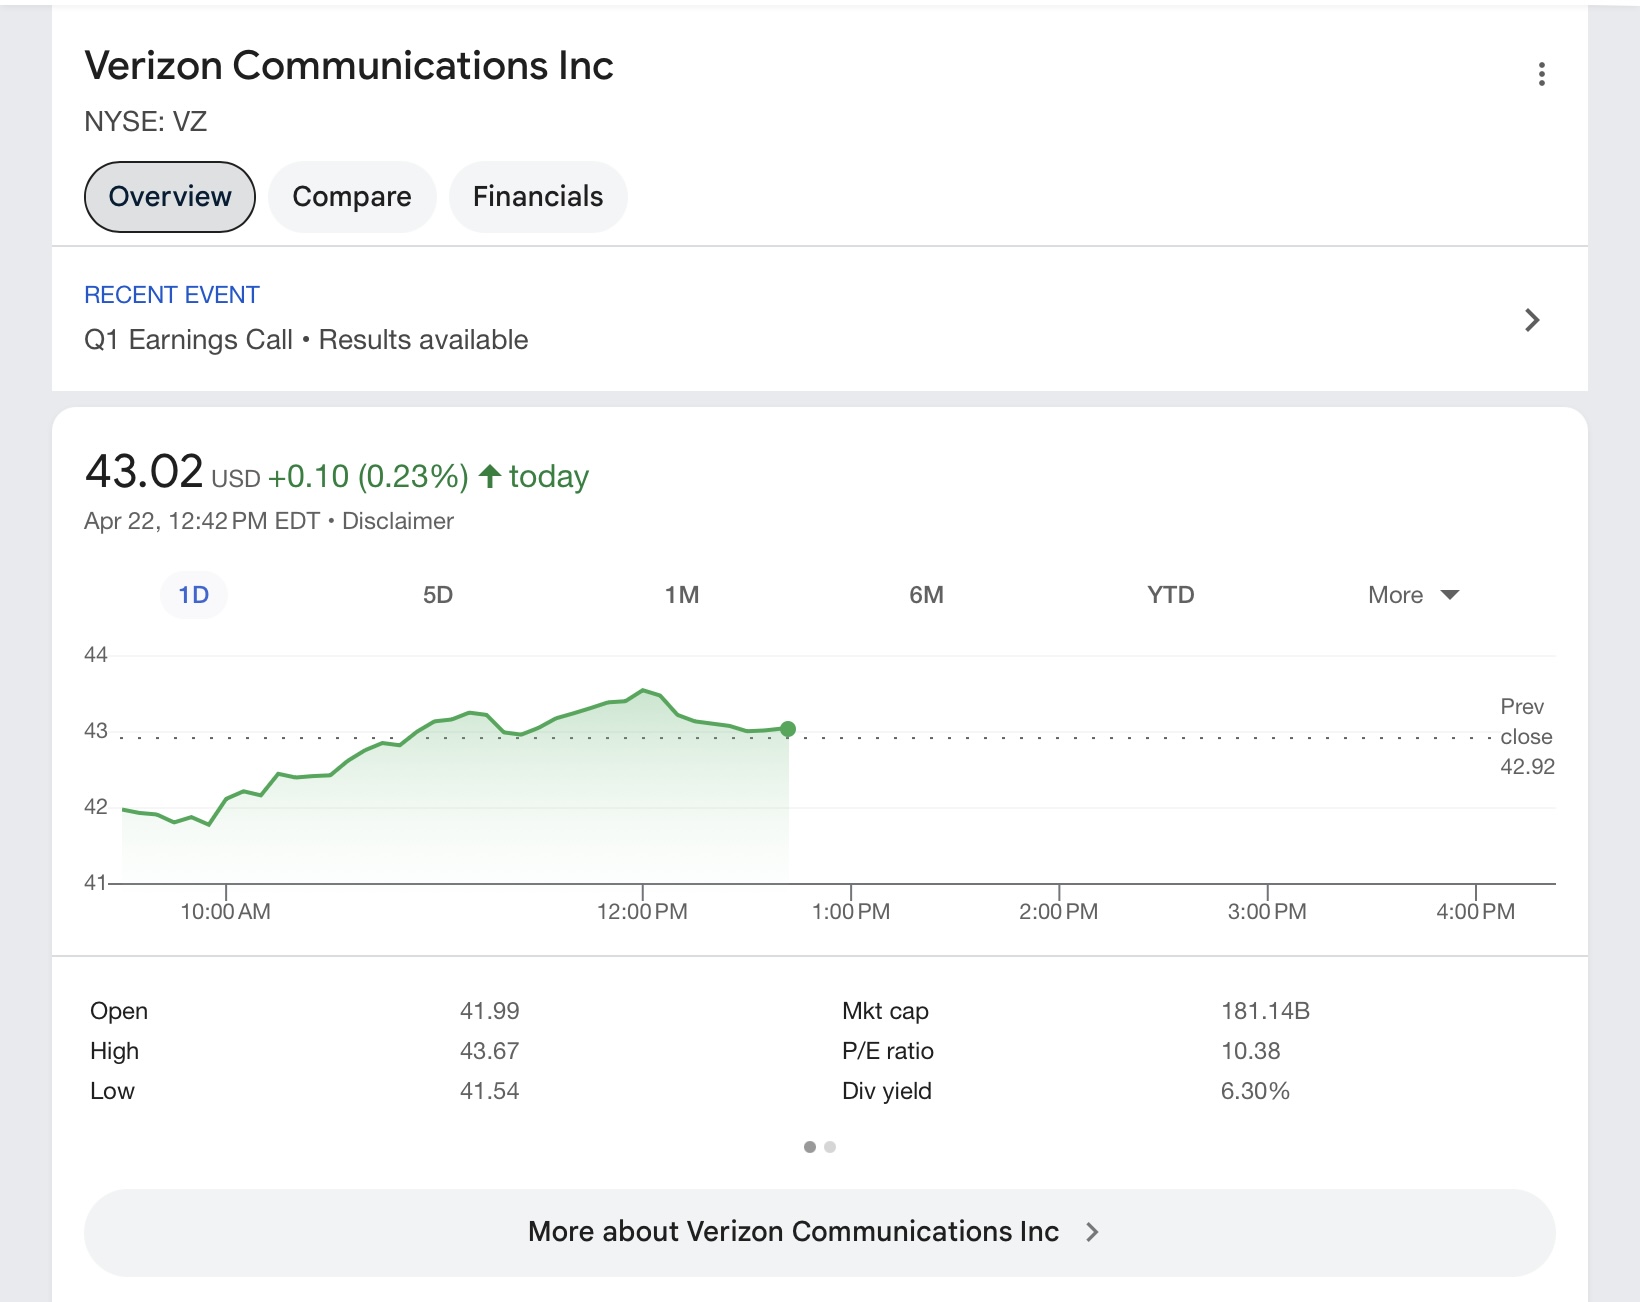The height and width of the screenshot is (1302, 1640).
Task: Click the Low value 41.54
Action: point(490,1091)
